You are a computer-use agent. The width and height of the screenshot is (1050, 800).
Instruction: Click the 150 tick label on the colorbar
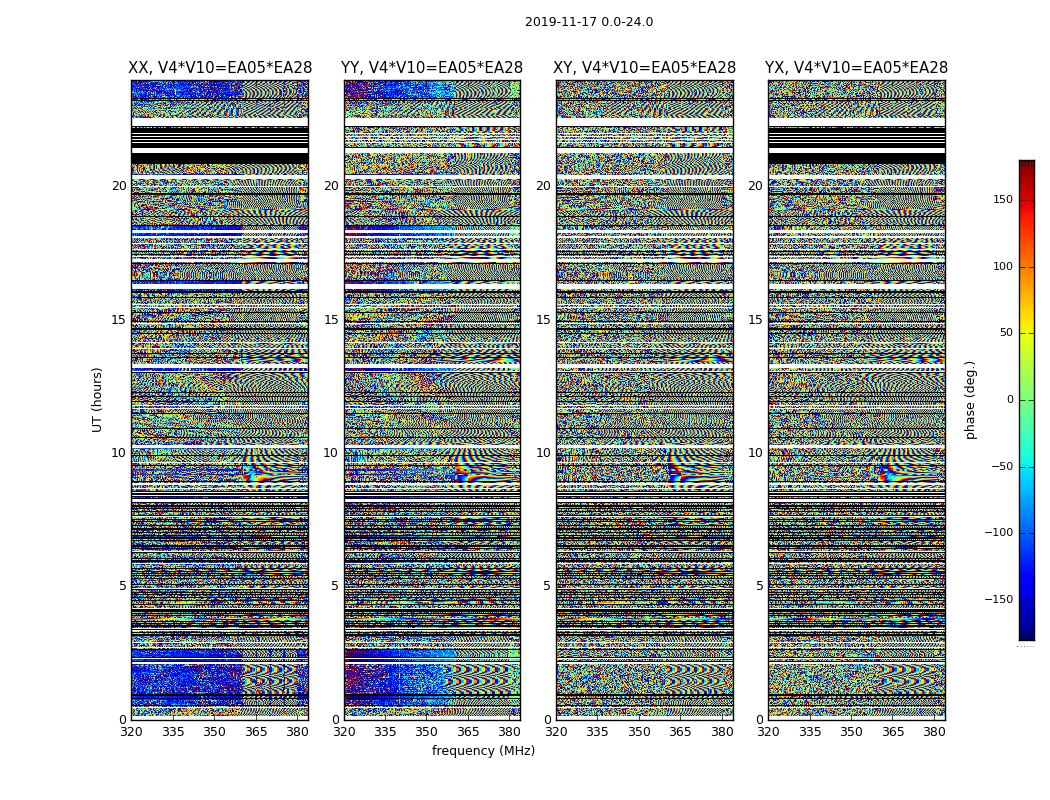click(x=1001, y=200)
